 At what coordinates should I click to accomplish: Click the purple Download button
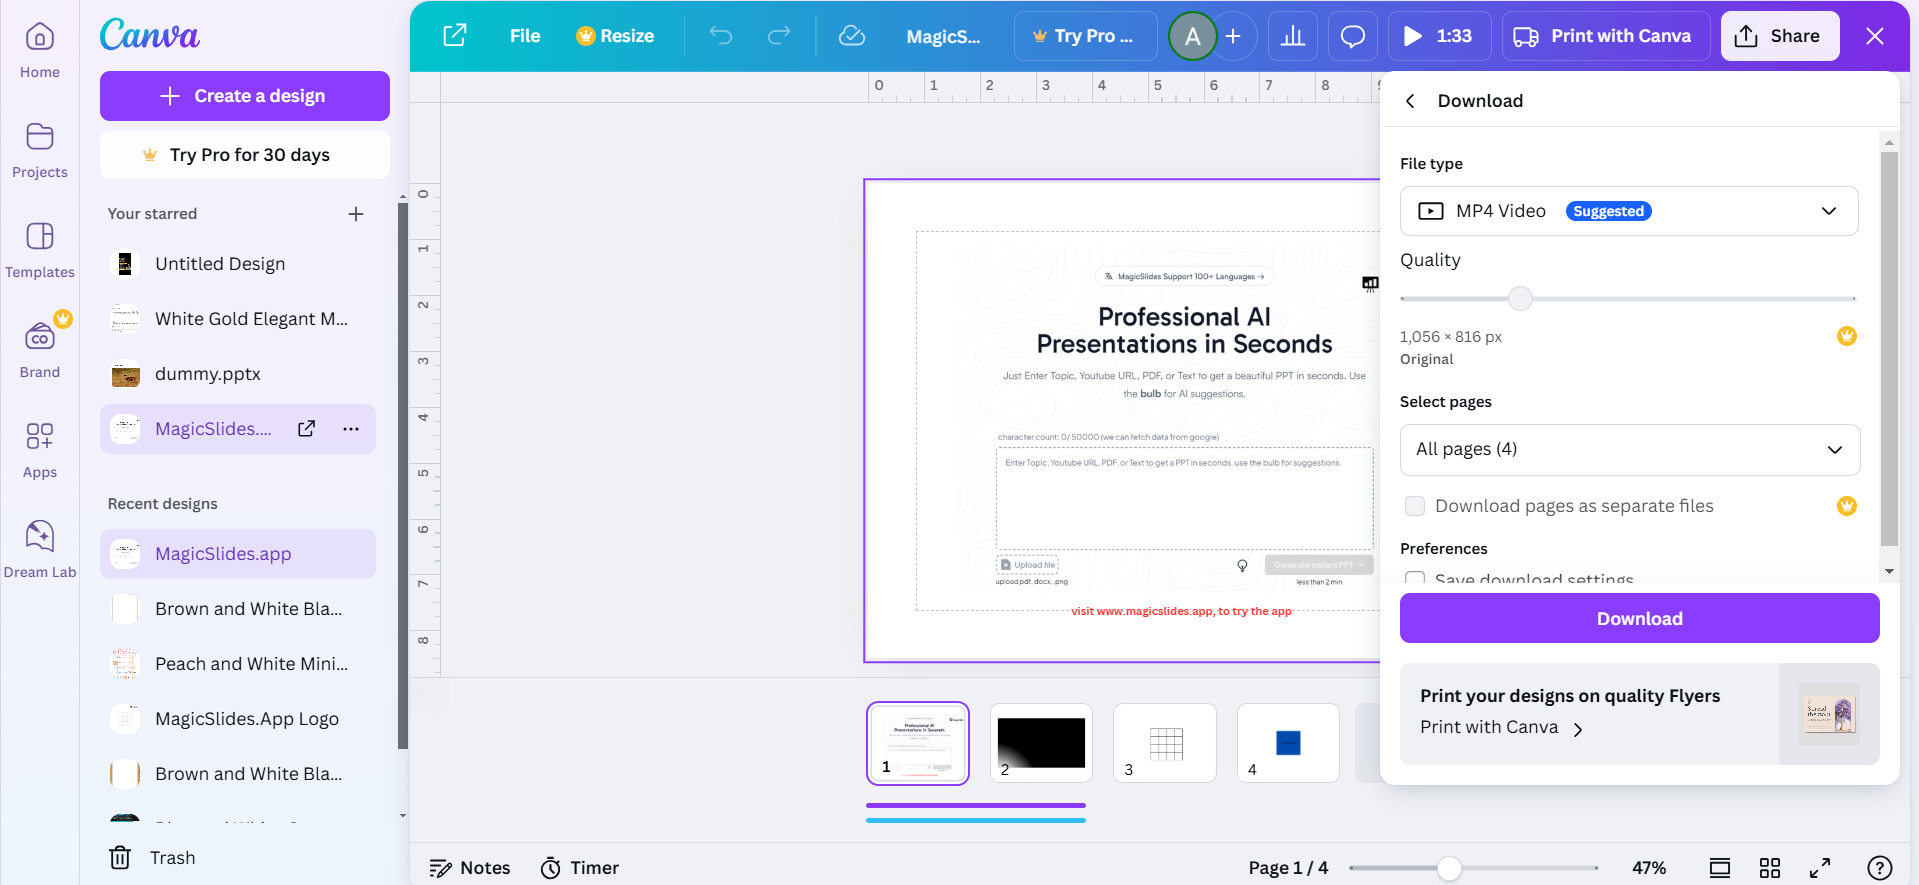(x=1639, y=618)
